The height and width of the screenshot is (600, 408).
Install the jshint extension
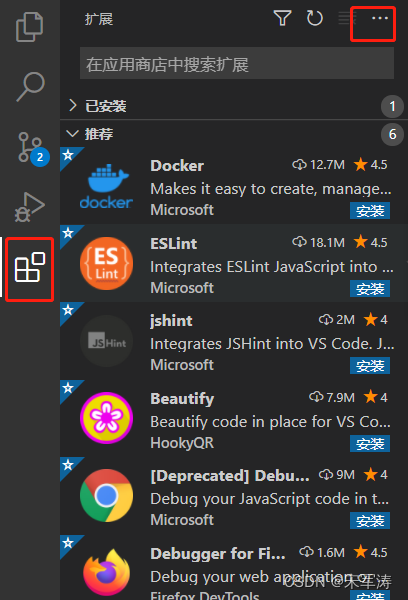coord(370,366)
